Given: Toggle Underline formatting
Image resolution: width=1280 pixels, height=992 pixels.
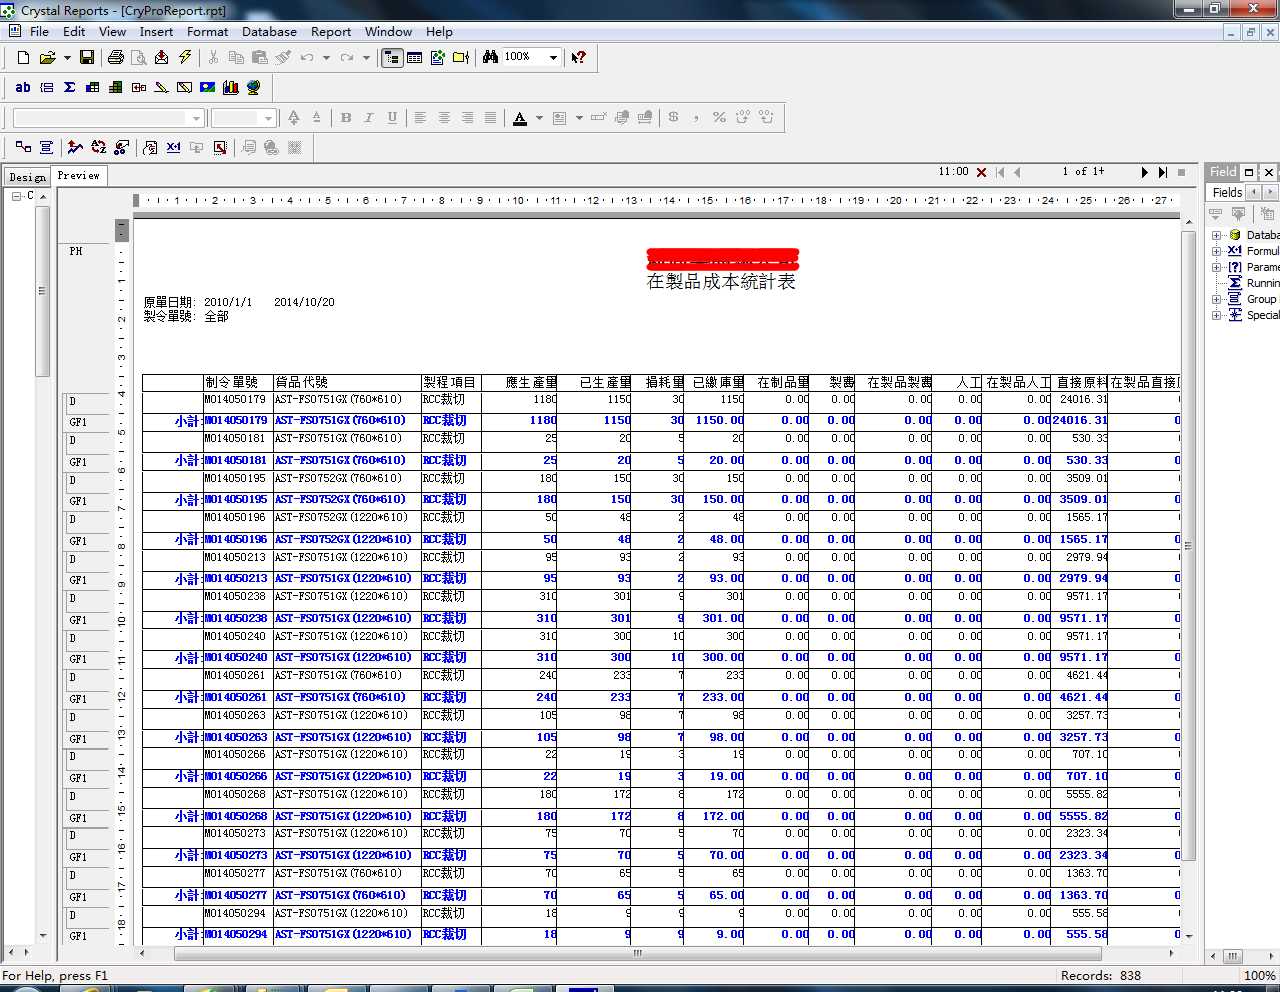Looking at the screenshot, I should pyautogui.click(x=392, y=117).
